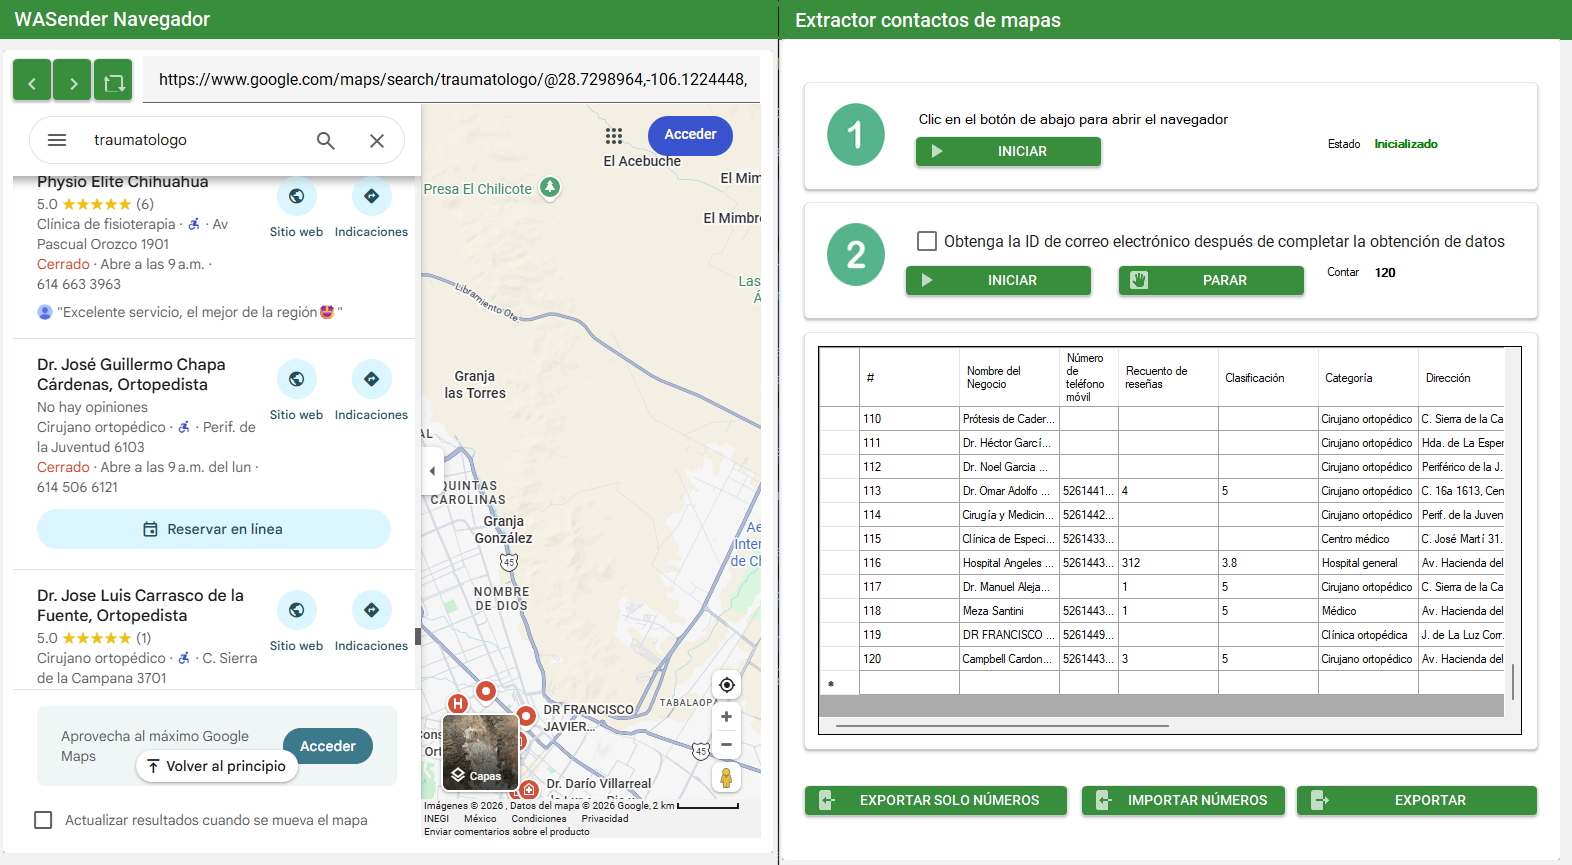
Task: Enable update results when map moves
Action: [43, 820]
